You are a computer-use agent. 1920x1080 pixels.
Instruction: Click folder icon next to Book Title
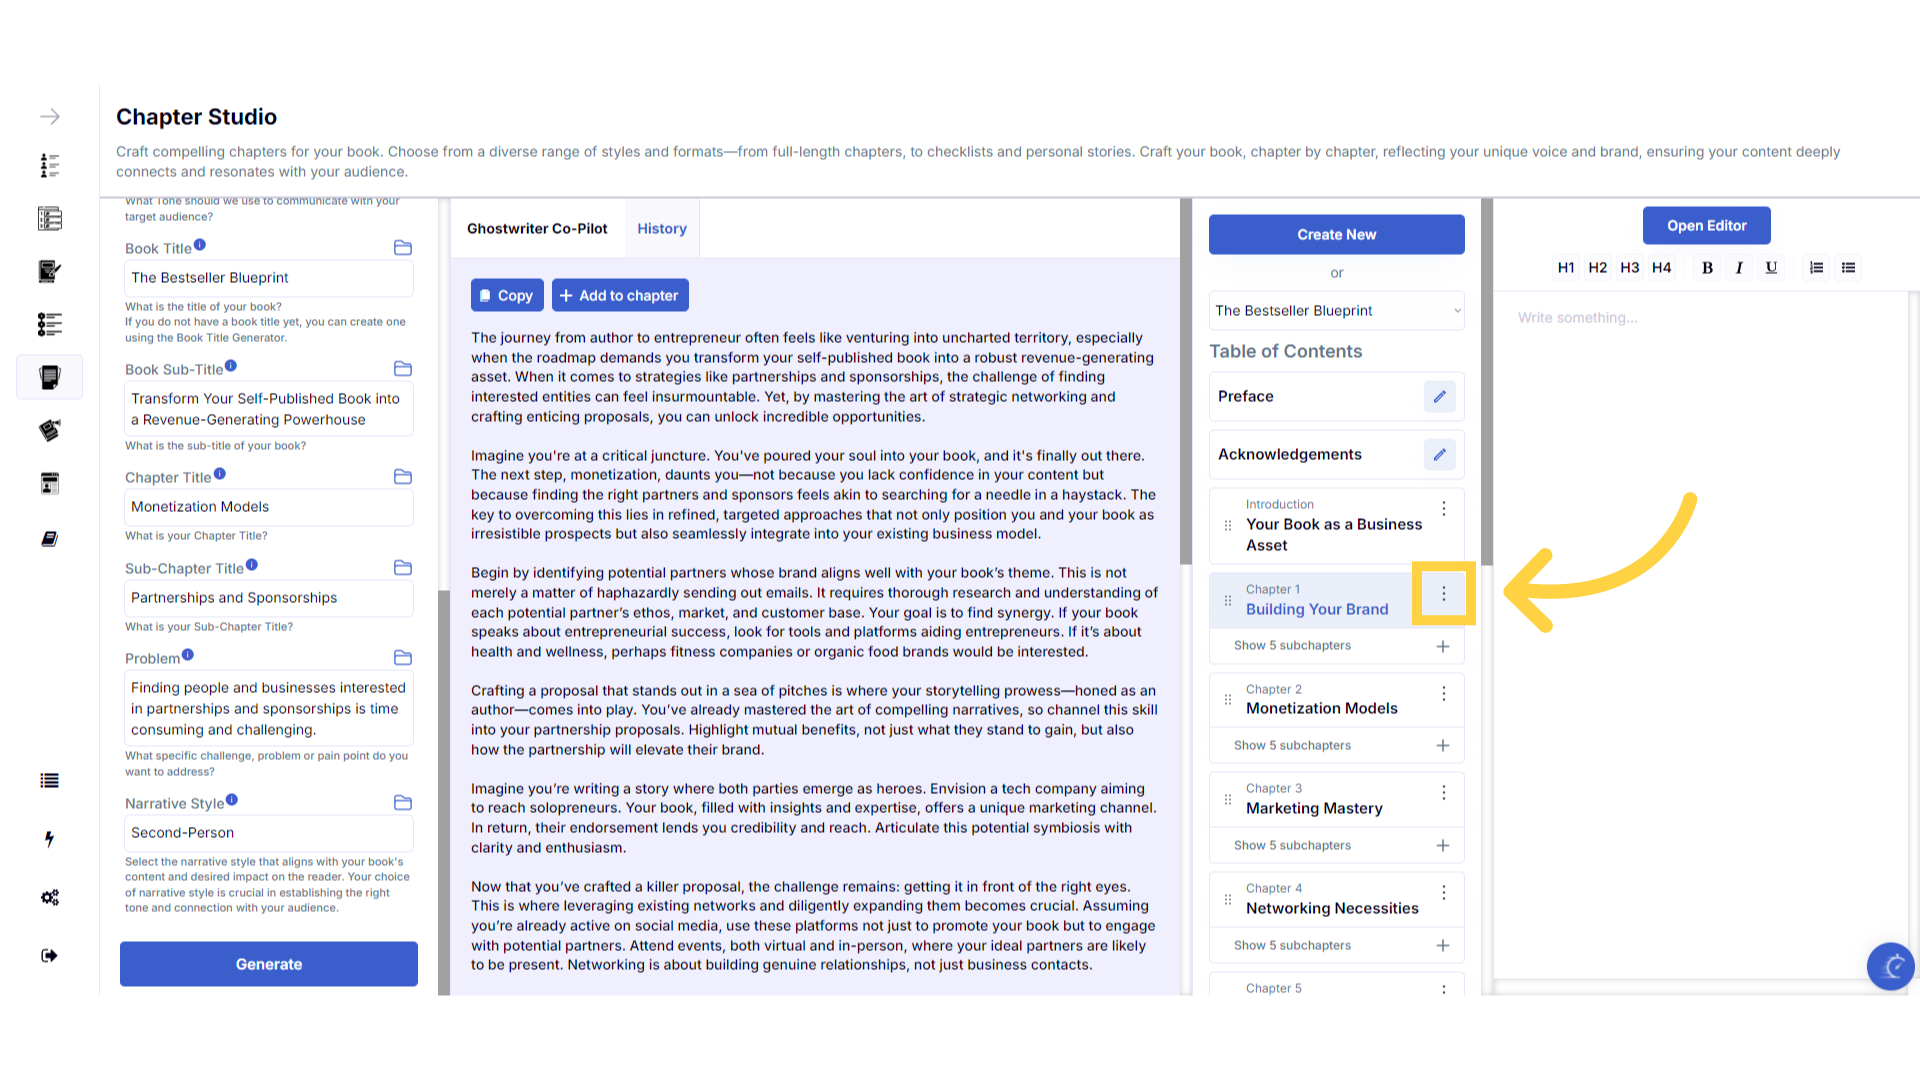coord(403,248)
